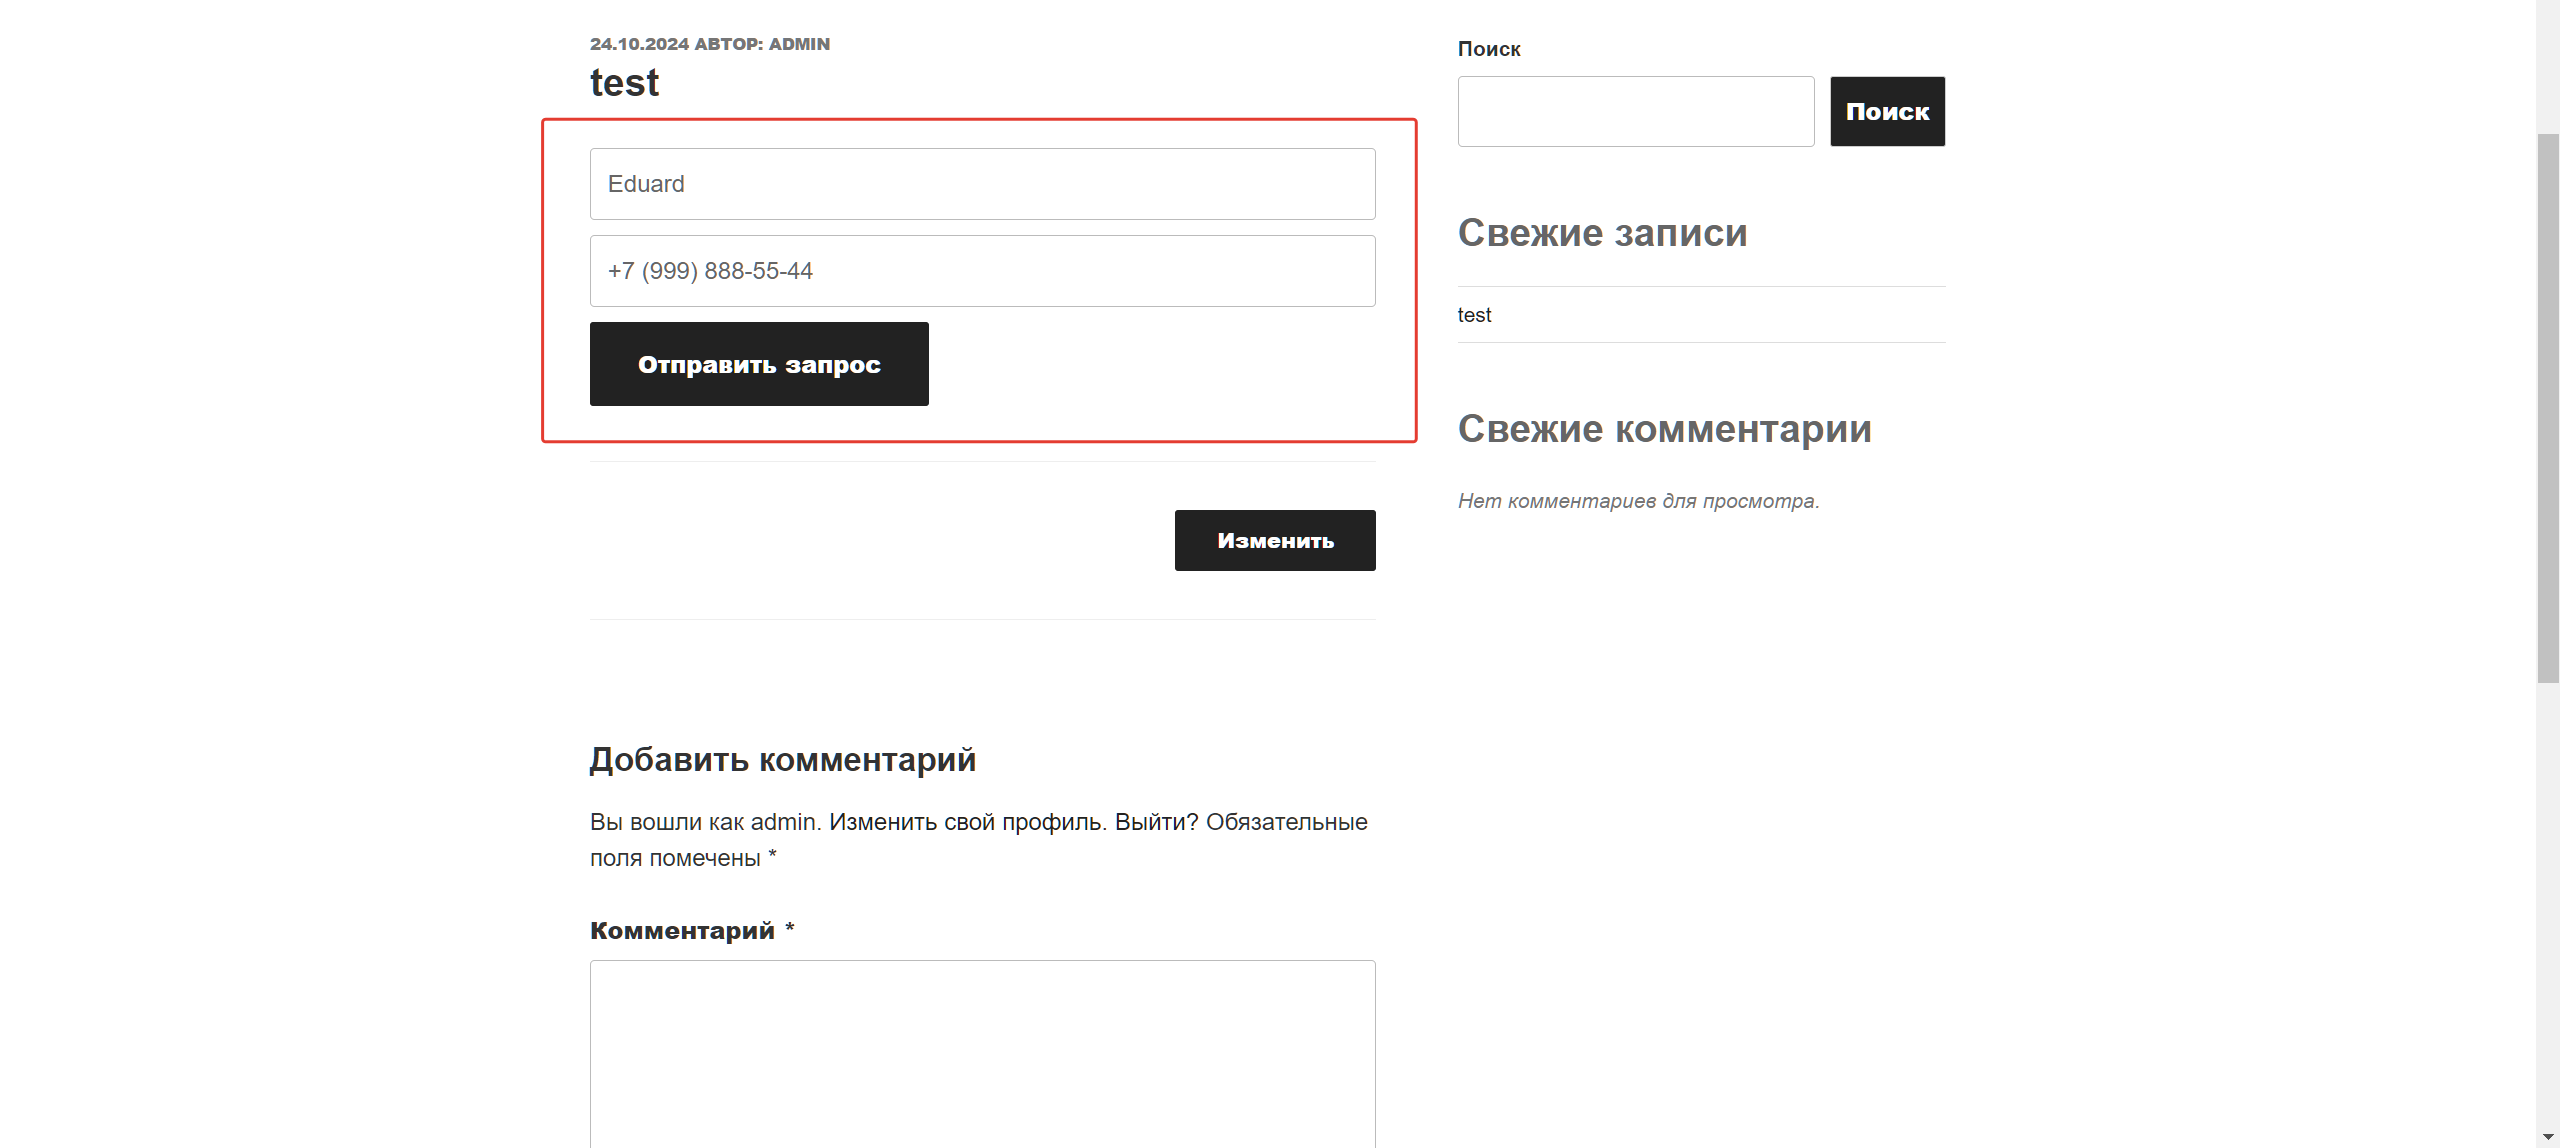Click the Изменить button below the form

click(x=1274, y=540)
